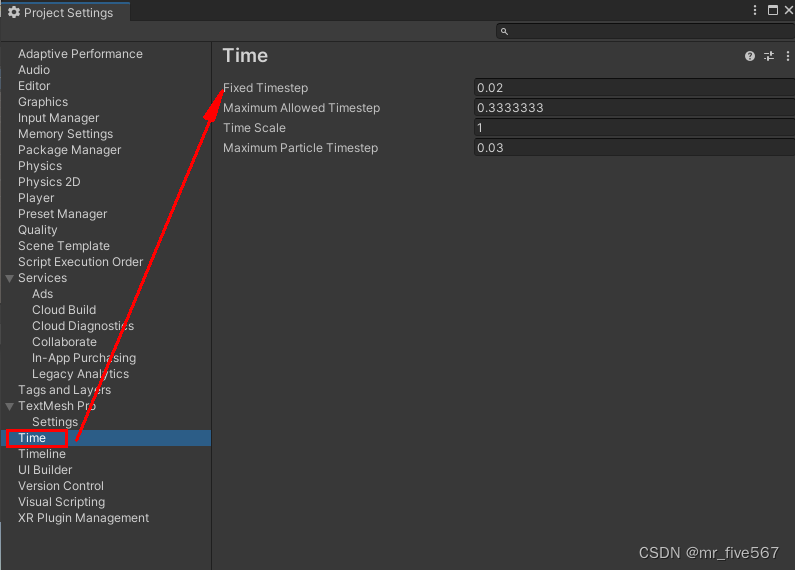The width and height of the screenshot is (795, 570).
Task: Click the search magnifier icon
Action: coord(504,31)
